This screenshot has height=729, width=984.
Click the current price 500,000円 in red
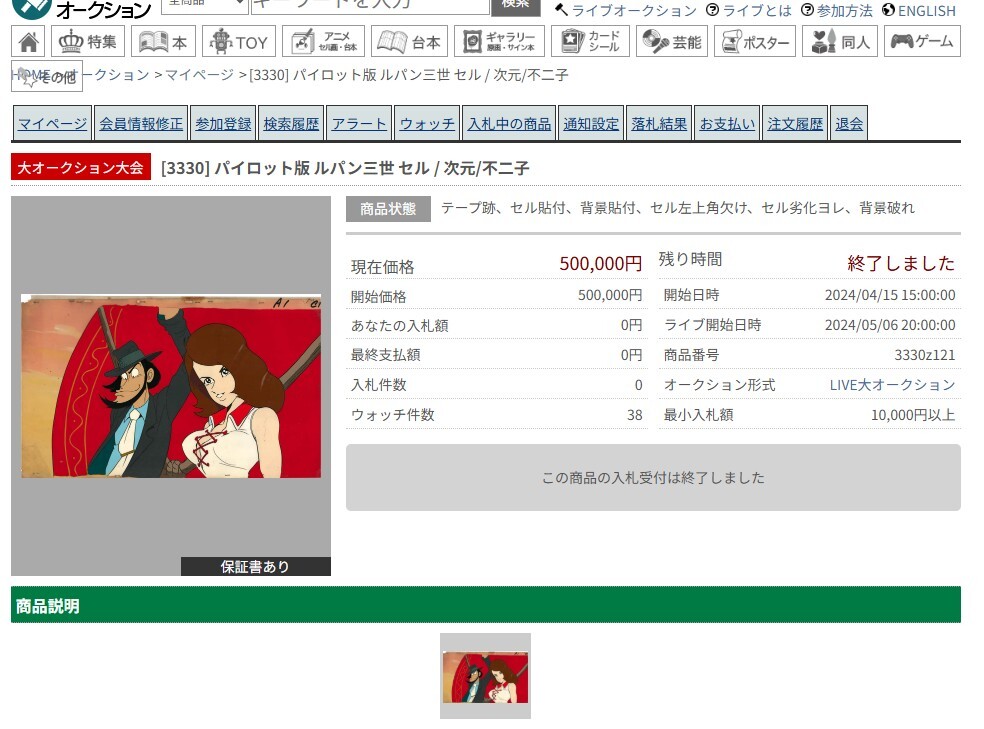(x=601, y=263)
